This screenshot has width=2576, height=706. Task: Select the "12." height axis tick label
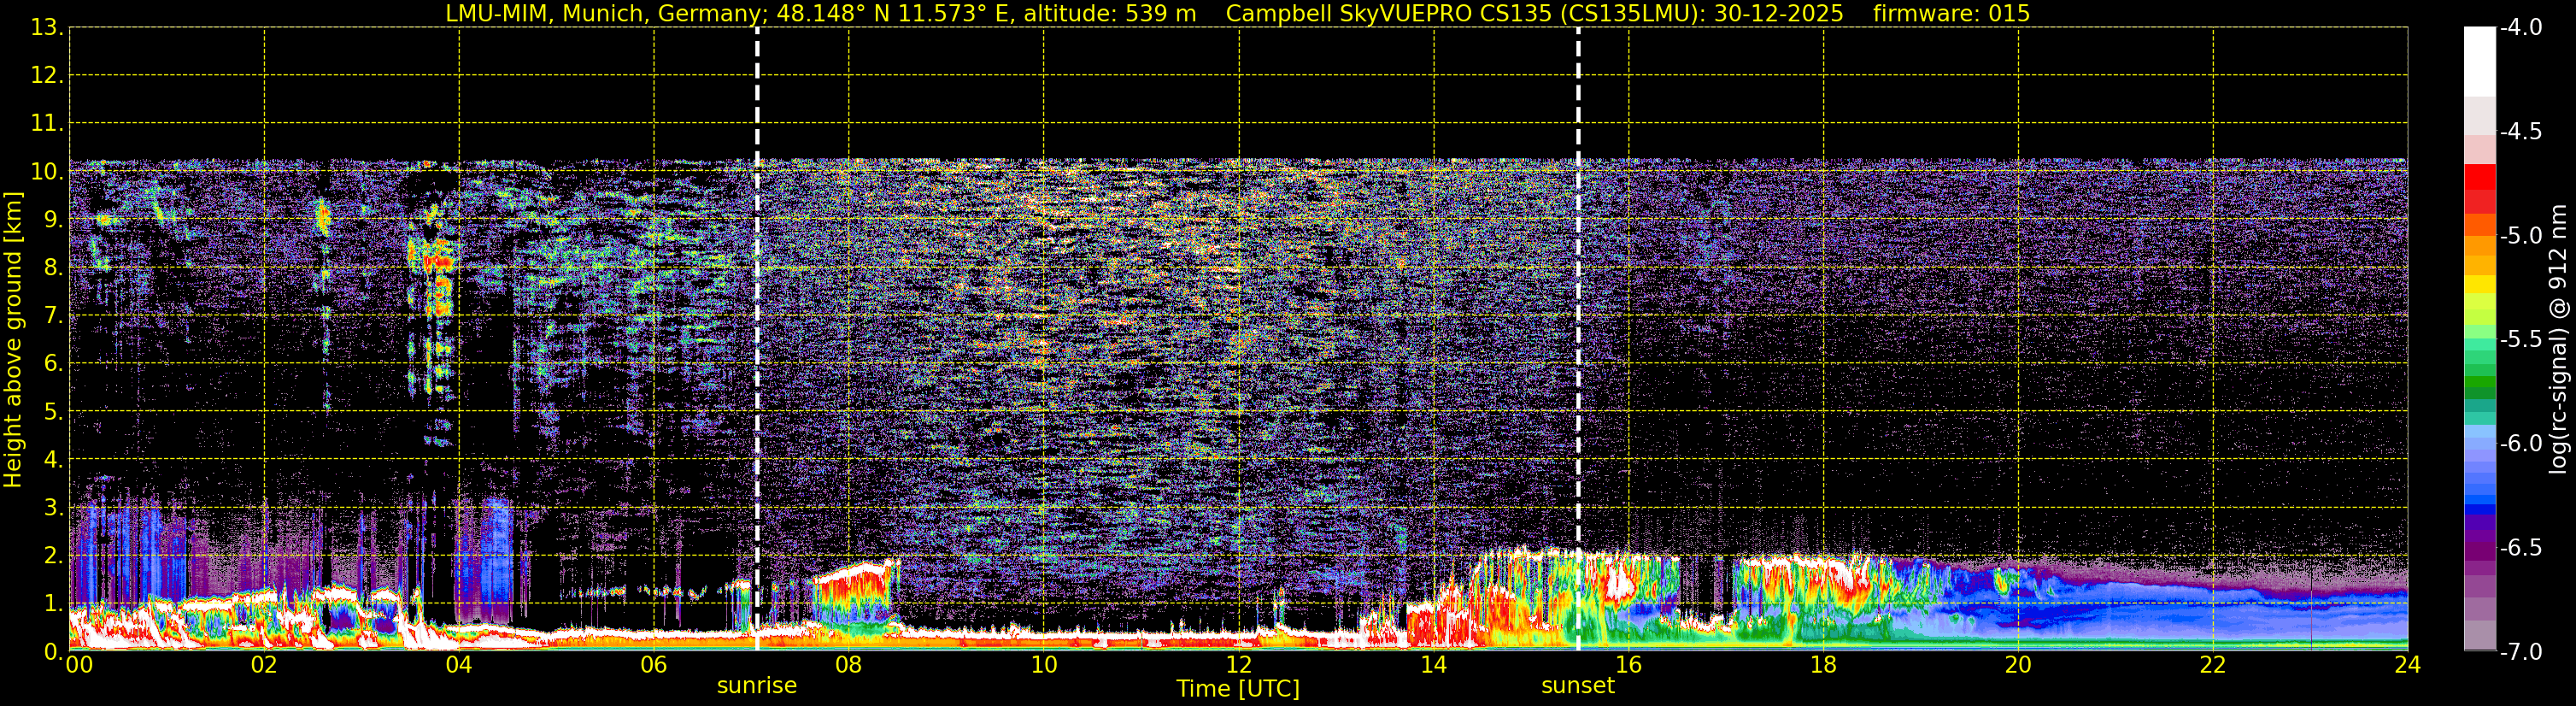(x=47, y=75)
